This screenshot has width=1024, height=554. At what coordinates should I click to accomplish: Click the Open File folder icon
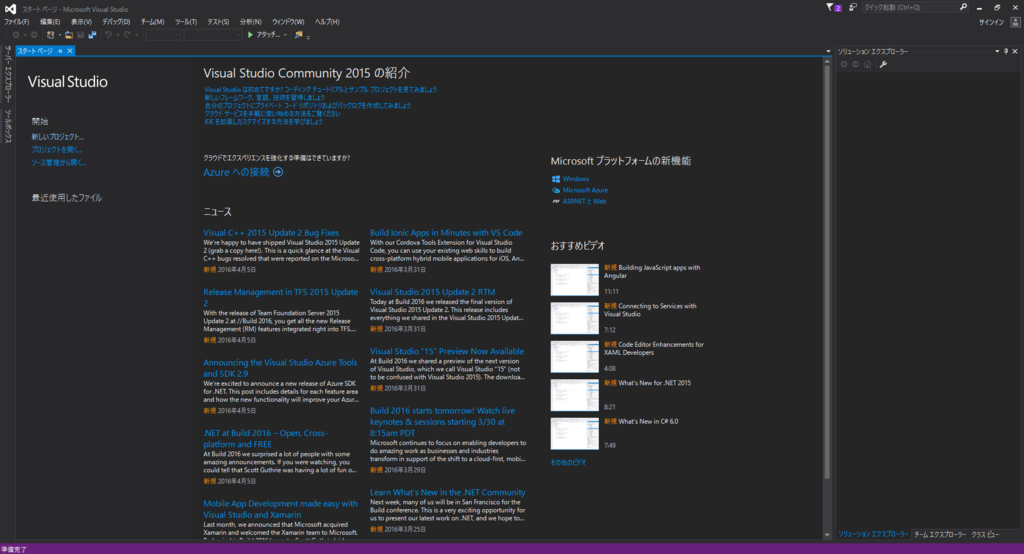tap(69, 35)
